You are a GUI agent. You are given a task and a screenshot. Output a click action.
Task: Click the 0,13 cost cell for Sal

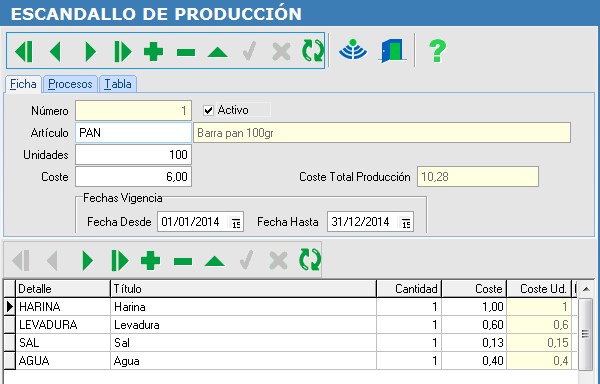point(474,343)
